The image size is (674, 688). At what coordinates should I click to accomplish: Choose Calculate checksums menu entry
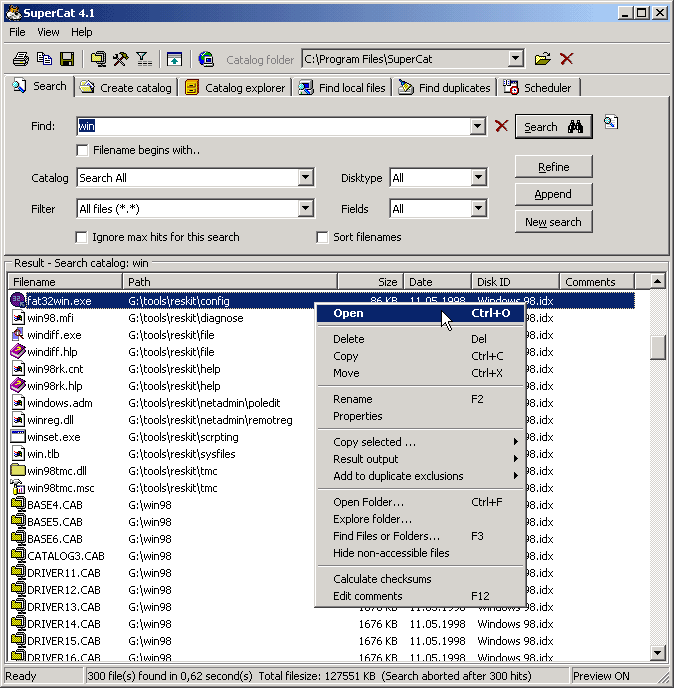pos(420,579)
